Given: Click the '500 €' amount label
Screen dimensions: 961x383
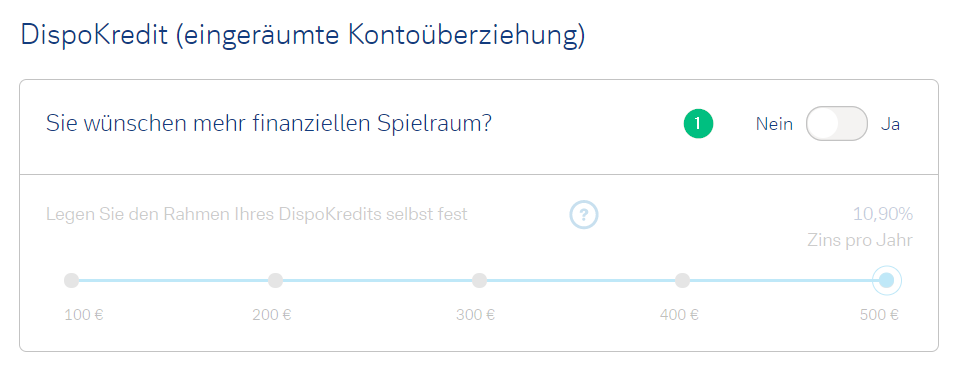Looking at the screenshot, I should (879, 316).
